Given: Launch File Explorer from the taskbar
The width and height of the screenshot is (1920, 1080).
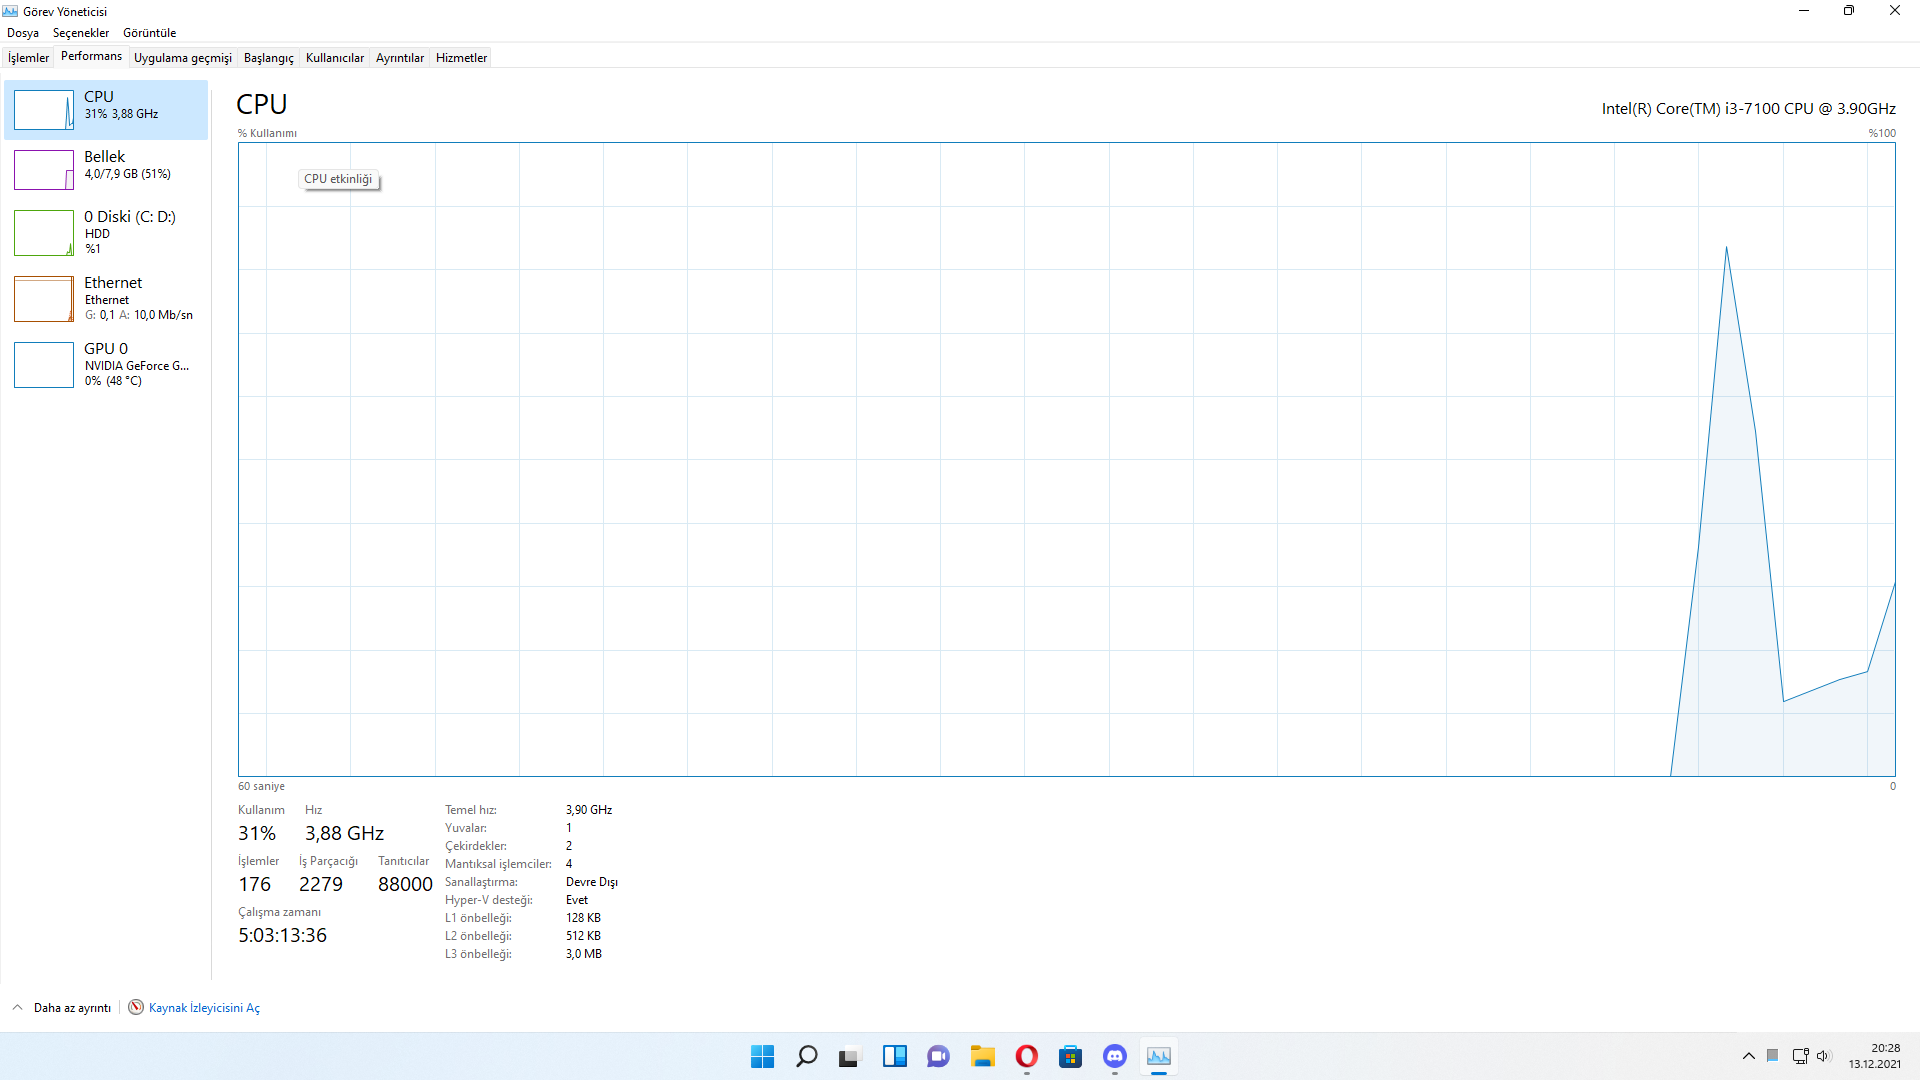Looking at the screenshot, I should (x=982, y=1057).
